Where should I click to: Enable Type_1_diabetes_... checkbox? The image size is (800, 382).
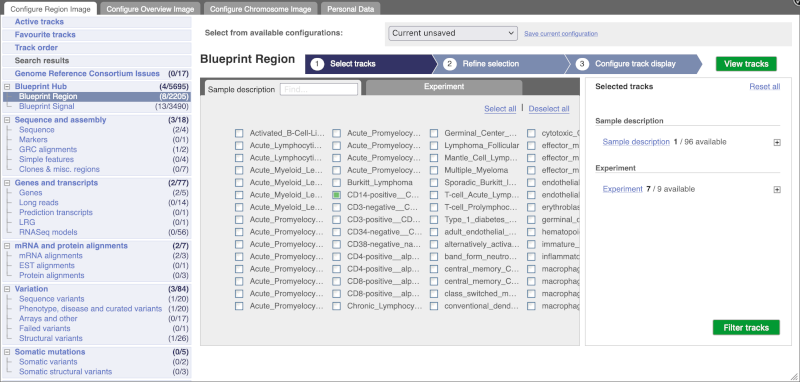[x=434, y=220]
